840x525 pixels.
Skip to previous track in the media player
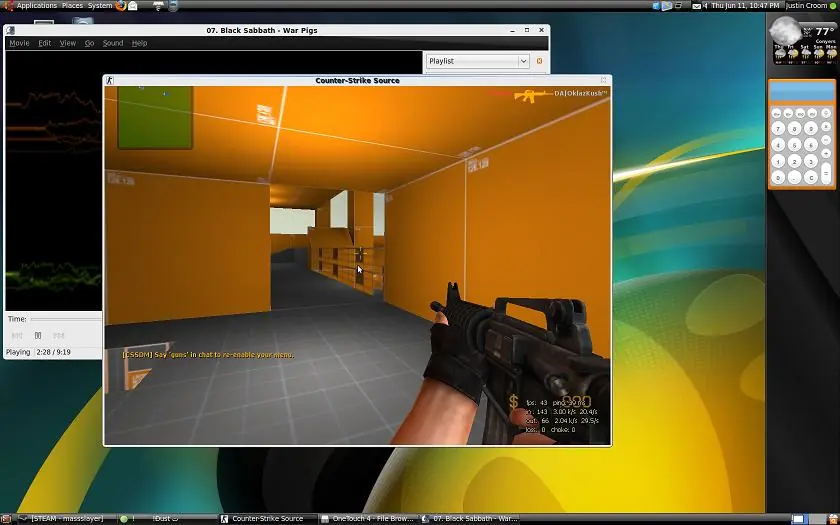pos(17,336)
